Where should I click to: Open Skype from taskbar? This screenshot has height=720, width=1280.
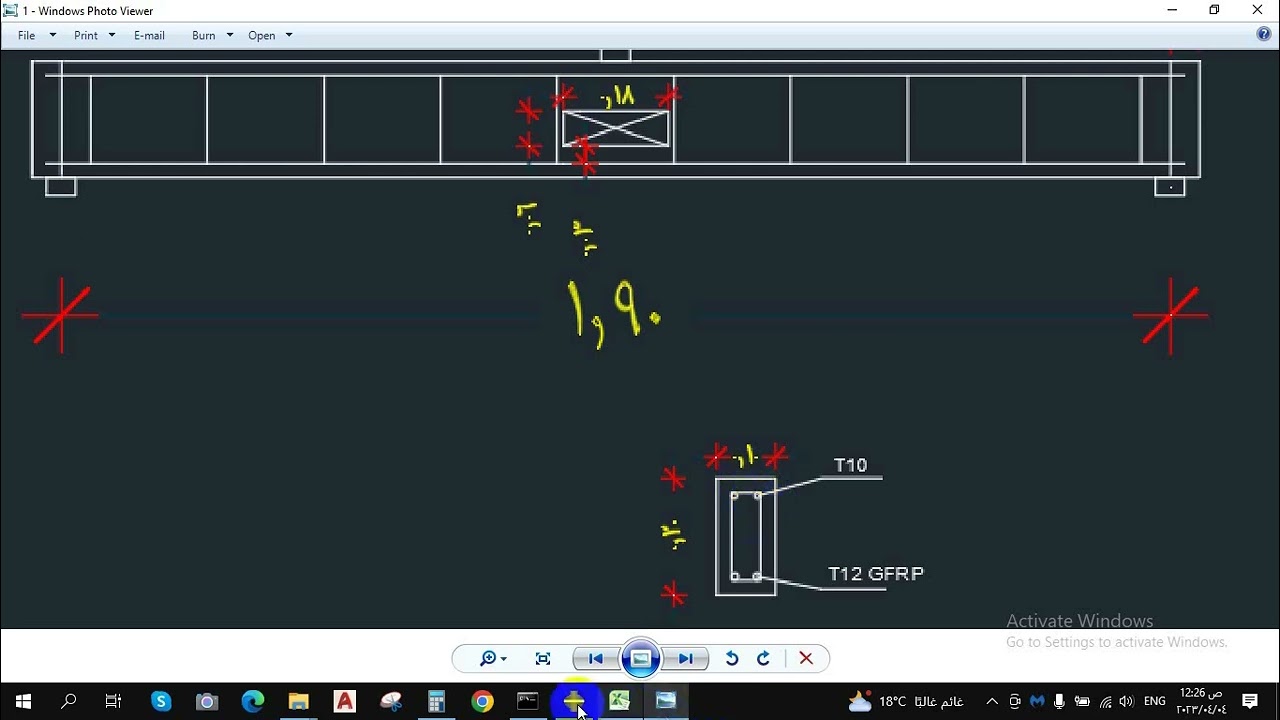click(161, 701)
